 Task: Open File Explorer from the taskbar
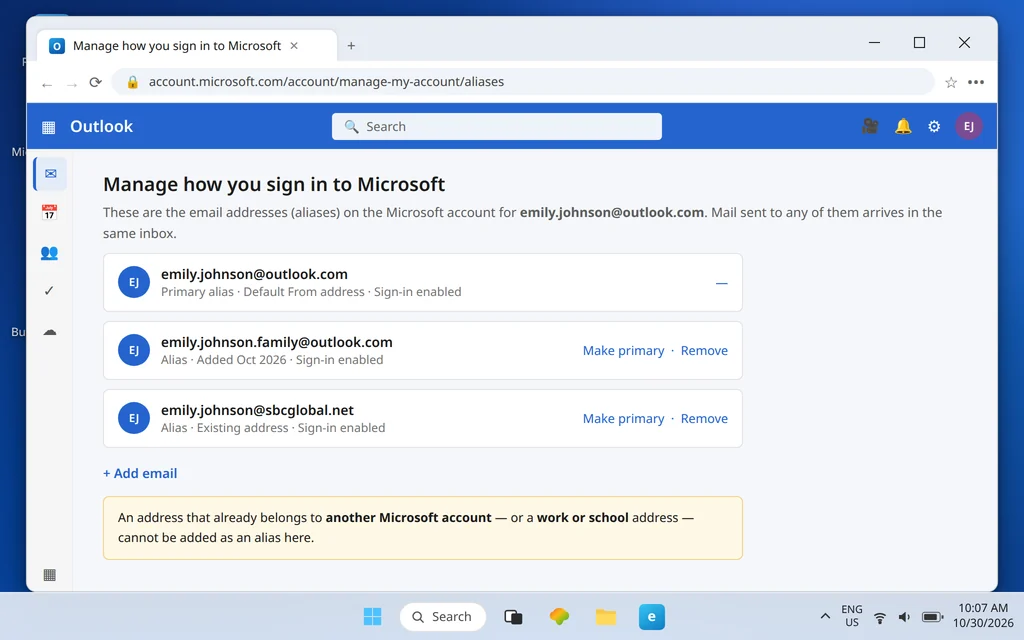(605, 616)
